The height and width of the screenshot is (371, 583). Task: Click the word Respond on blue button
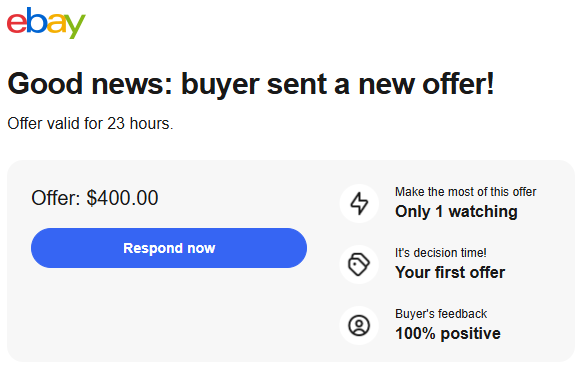pos(153,248)
